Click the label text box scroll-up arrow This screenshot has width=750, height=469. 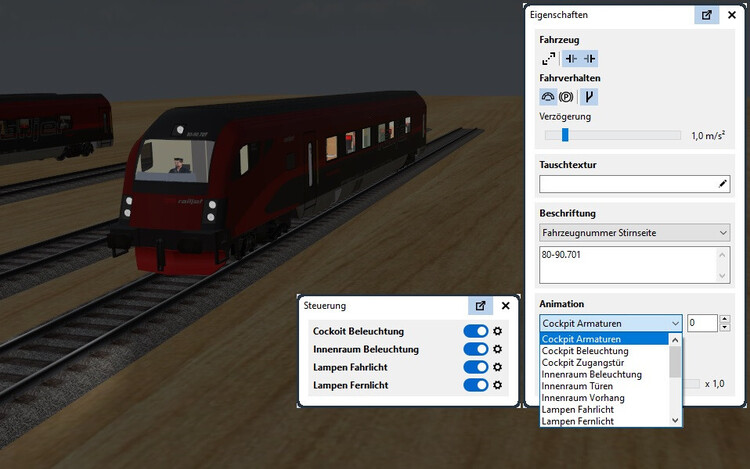(x=722, y=255)
